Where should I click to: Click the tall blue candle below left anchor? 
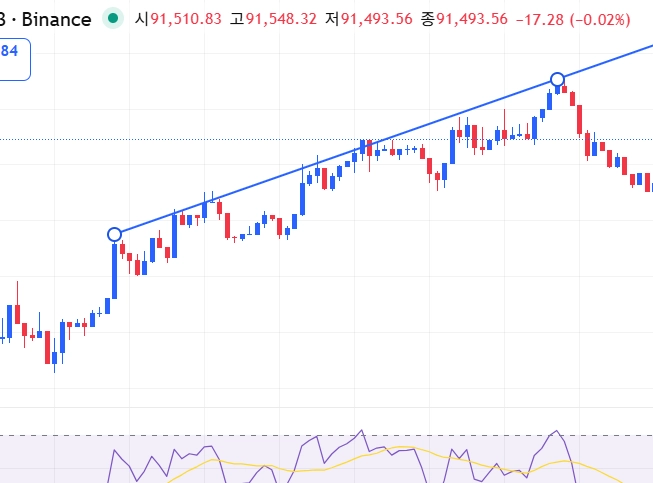click(x=115, y=271)
